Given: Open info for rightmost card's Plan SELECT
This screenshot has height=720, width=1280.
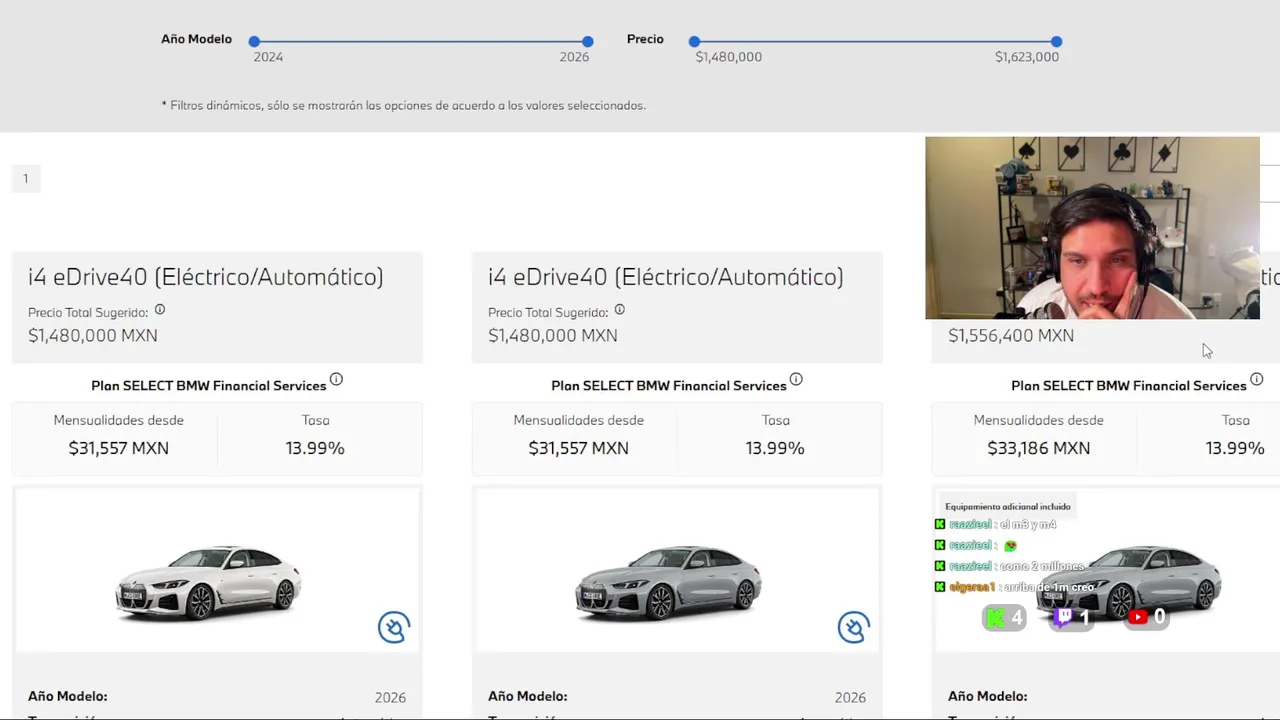Looking at the screenshot, I should 1256,380.
